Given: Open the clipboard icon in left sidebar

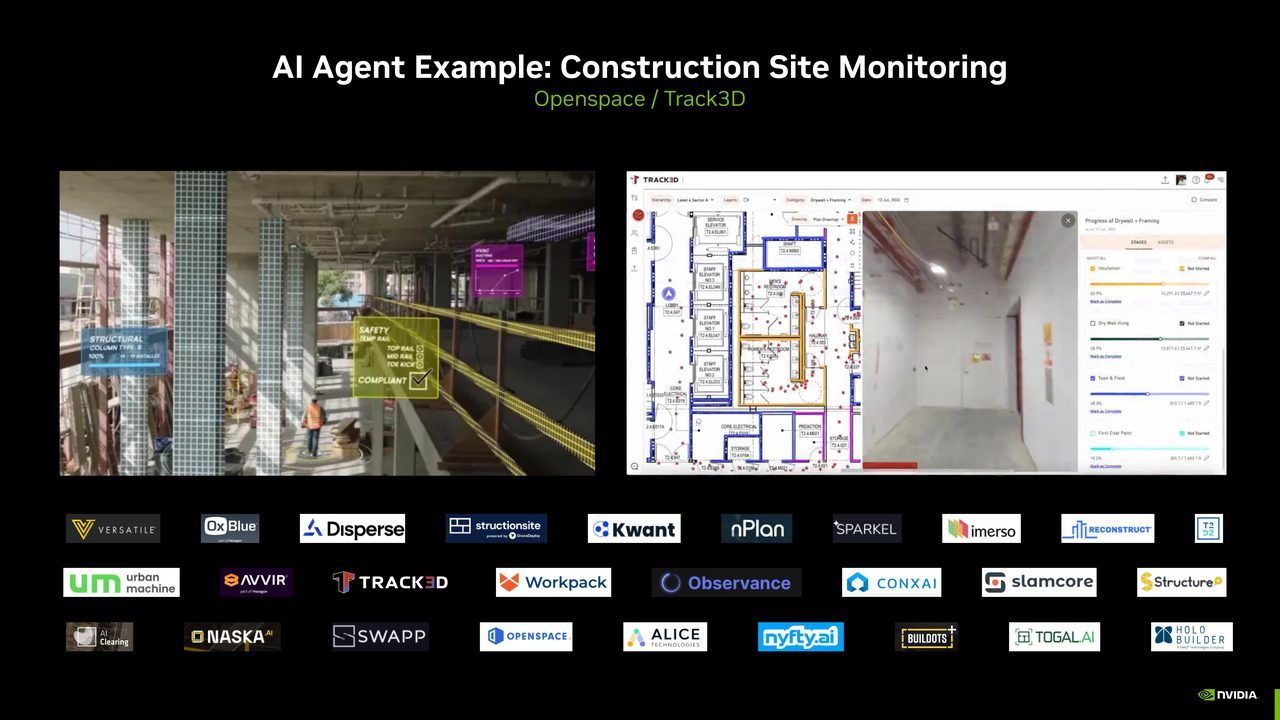Looking at the screenshot, I should (x=635, y=251).
